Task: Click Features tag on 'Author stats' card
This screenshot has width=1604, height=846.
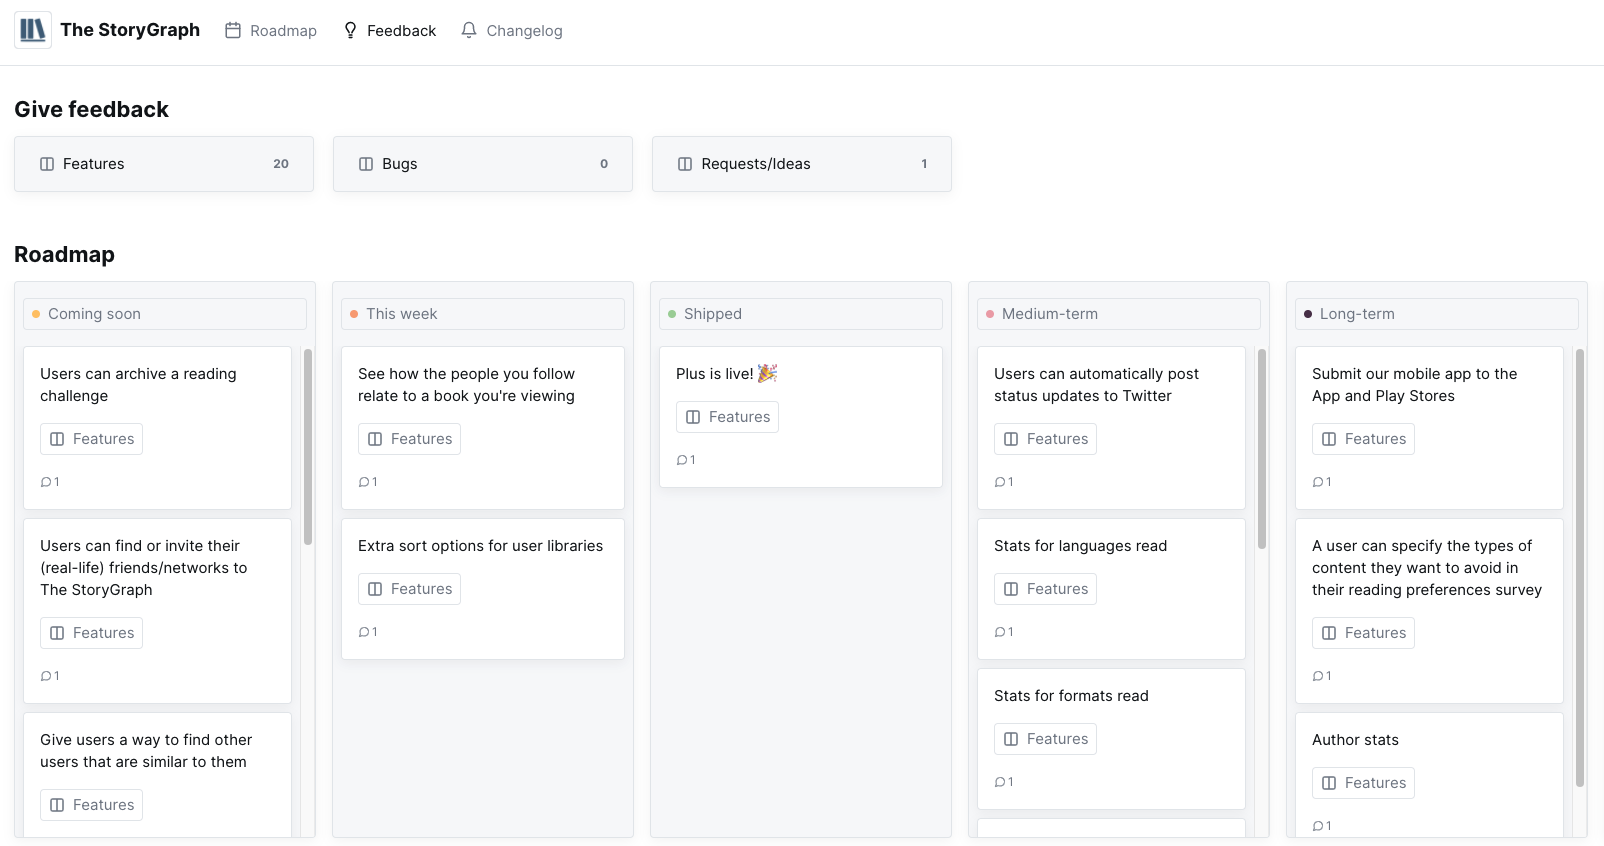Action: 1364,783
